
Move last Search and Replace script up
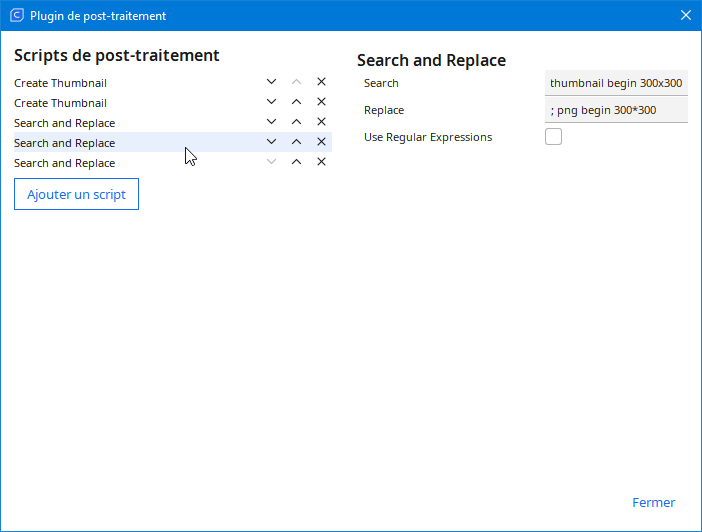[x=296, y=162]
